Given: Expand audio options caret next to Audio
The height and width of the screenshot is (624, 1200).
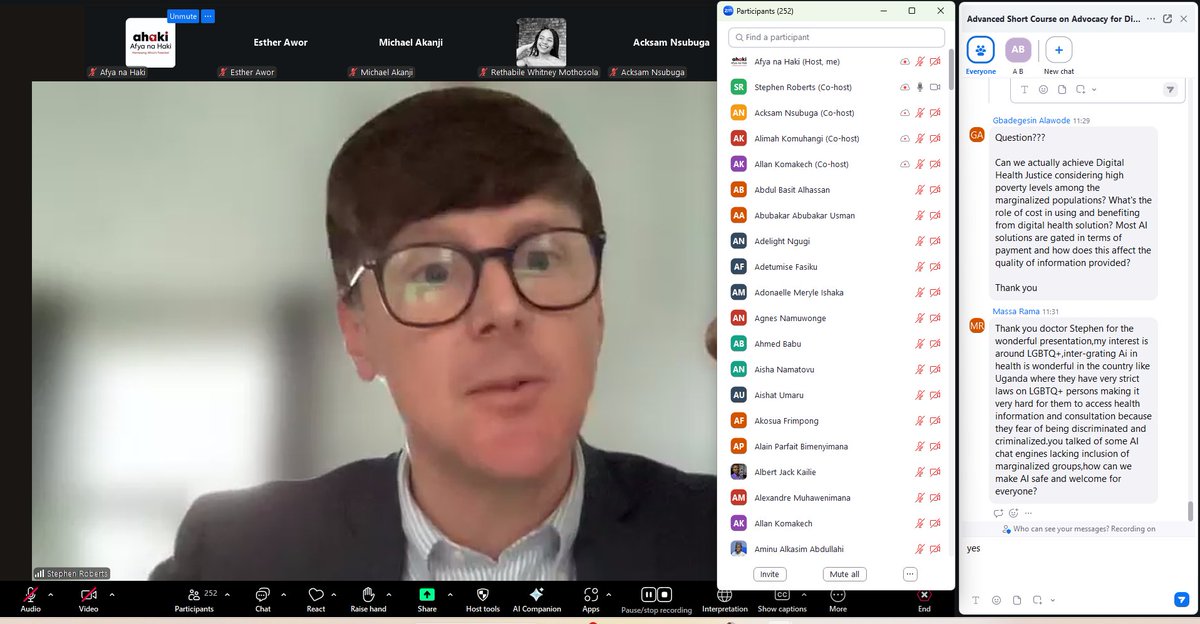Looking at the screenshot, I should [x=53, y=594].
